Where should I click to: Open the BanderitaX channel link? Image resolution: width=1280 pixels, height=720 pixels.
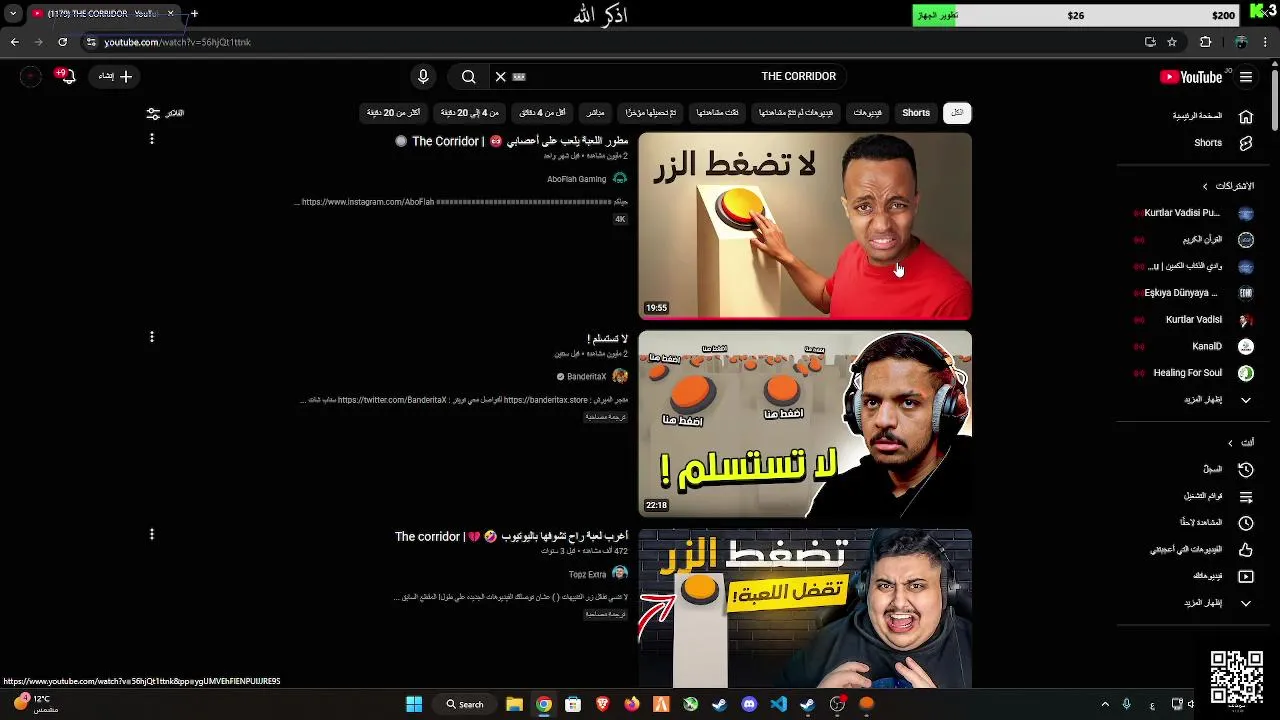point(586,377)
